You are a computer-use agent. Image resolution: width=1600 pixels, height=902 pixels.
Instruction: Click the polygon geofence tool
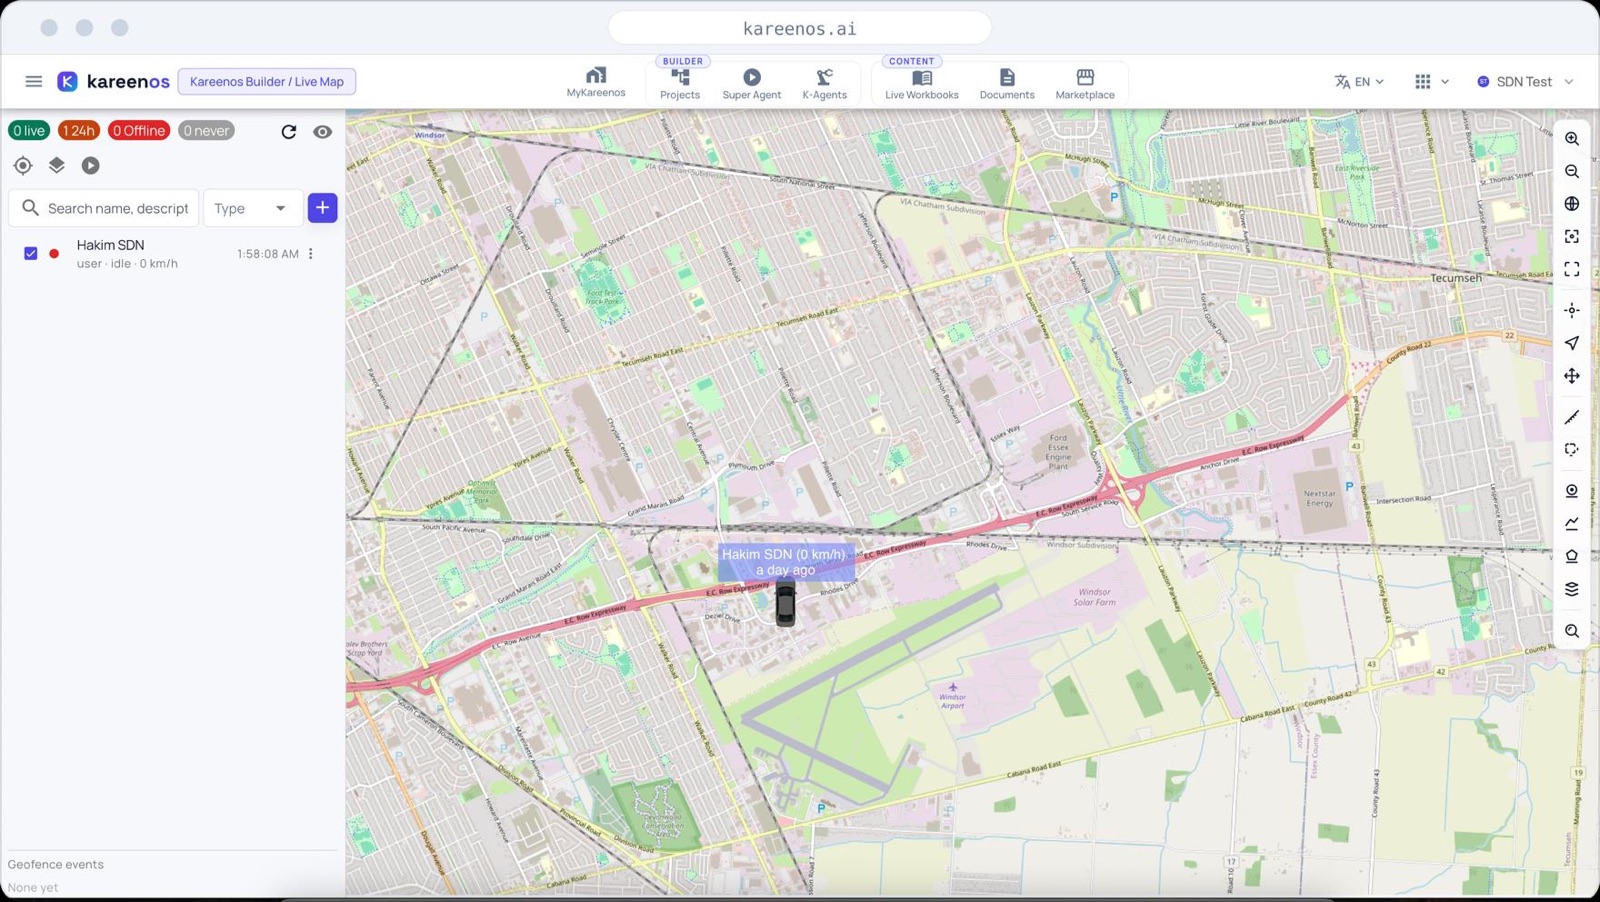[x=1572, y=556]
